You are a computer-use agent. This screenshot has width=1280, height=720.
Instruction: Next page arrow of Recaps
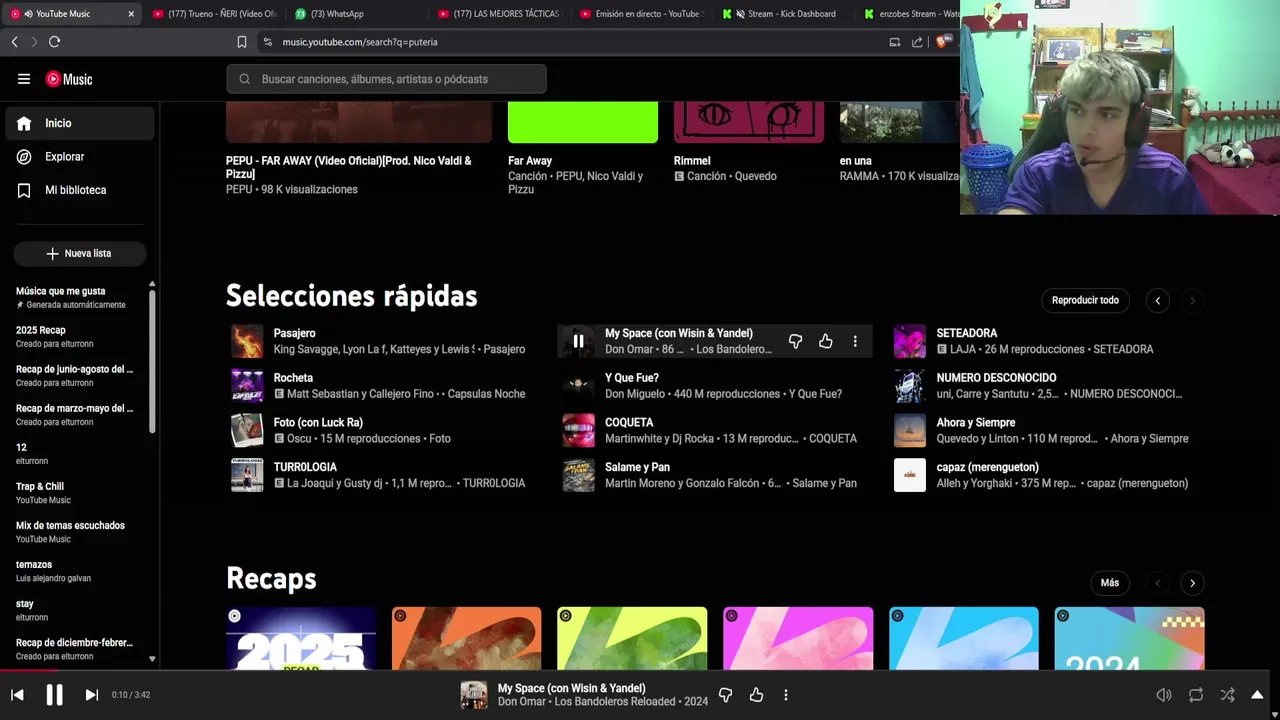coord(1192,583)
